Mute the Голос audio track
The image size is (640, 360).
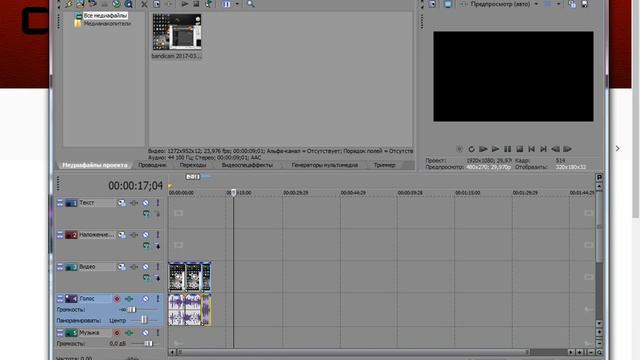coord(146,299)
